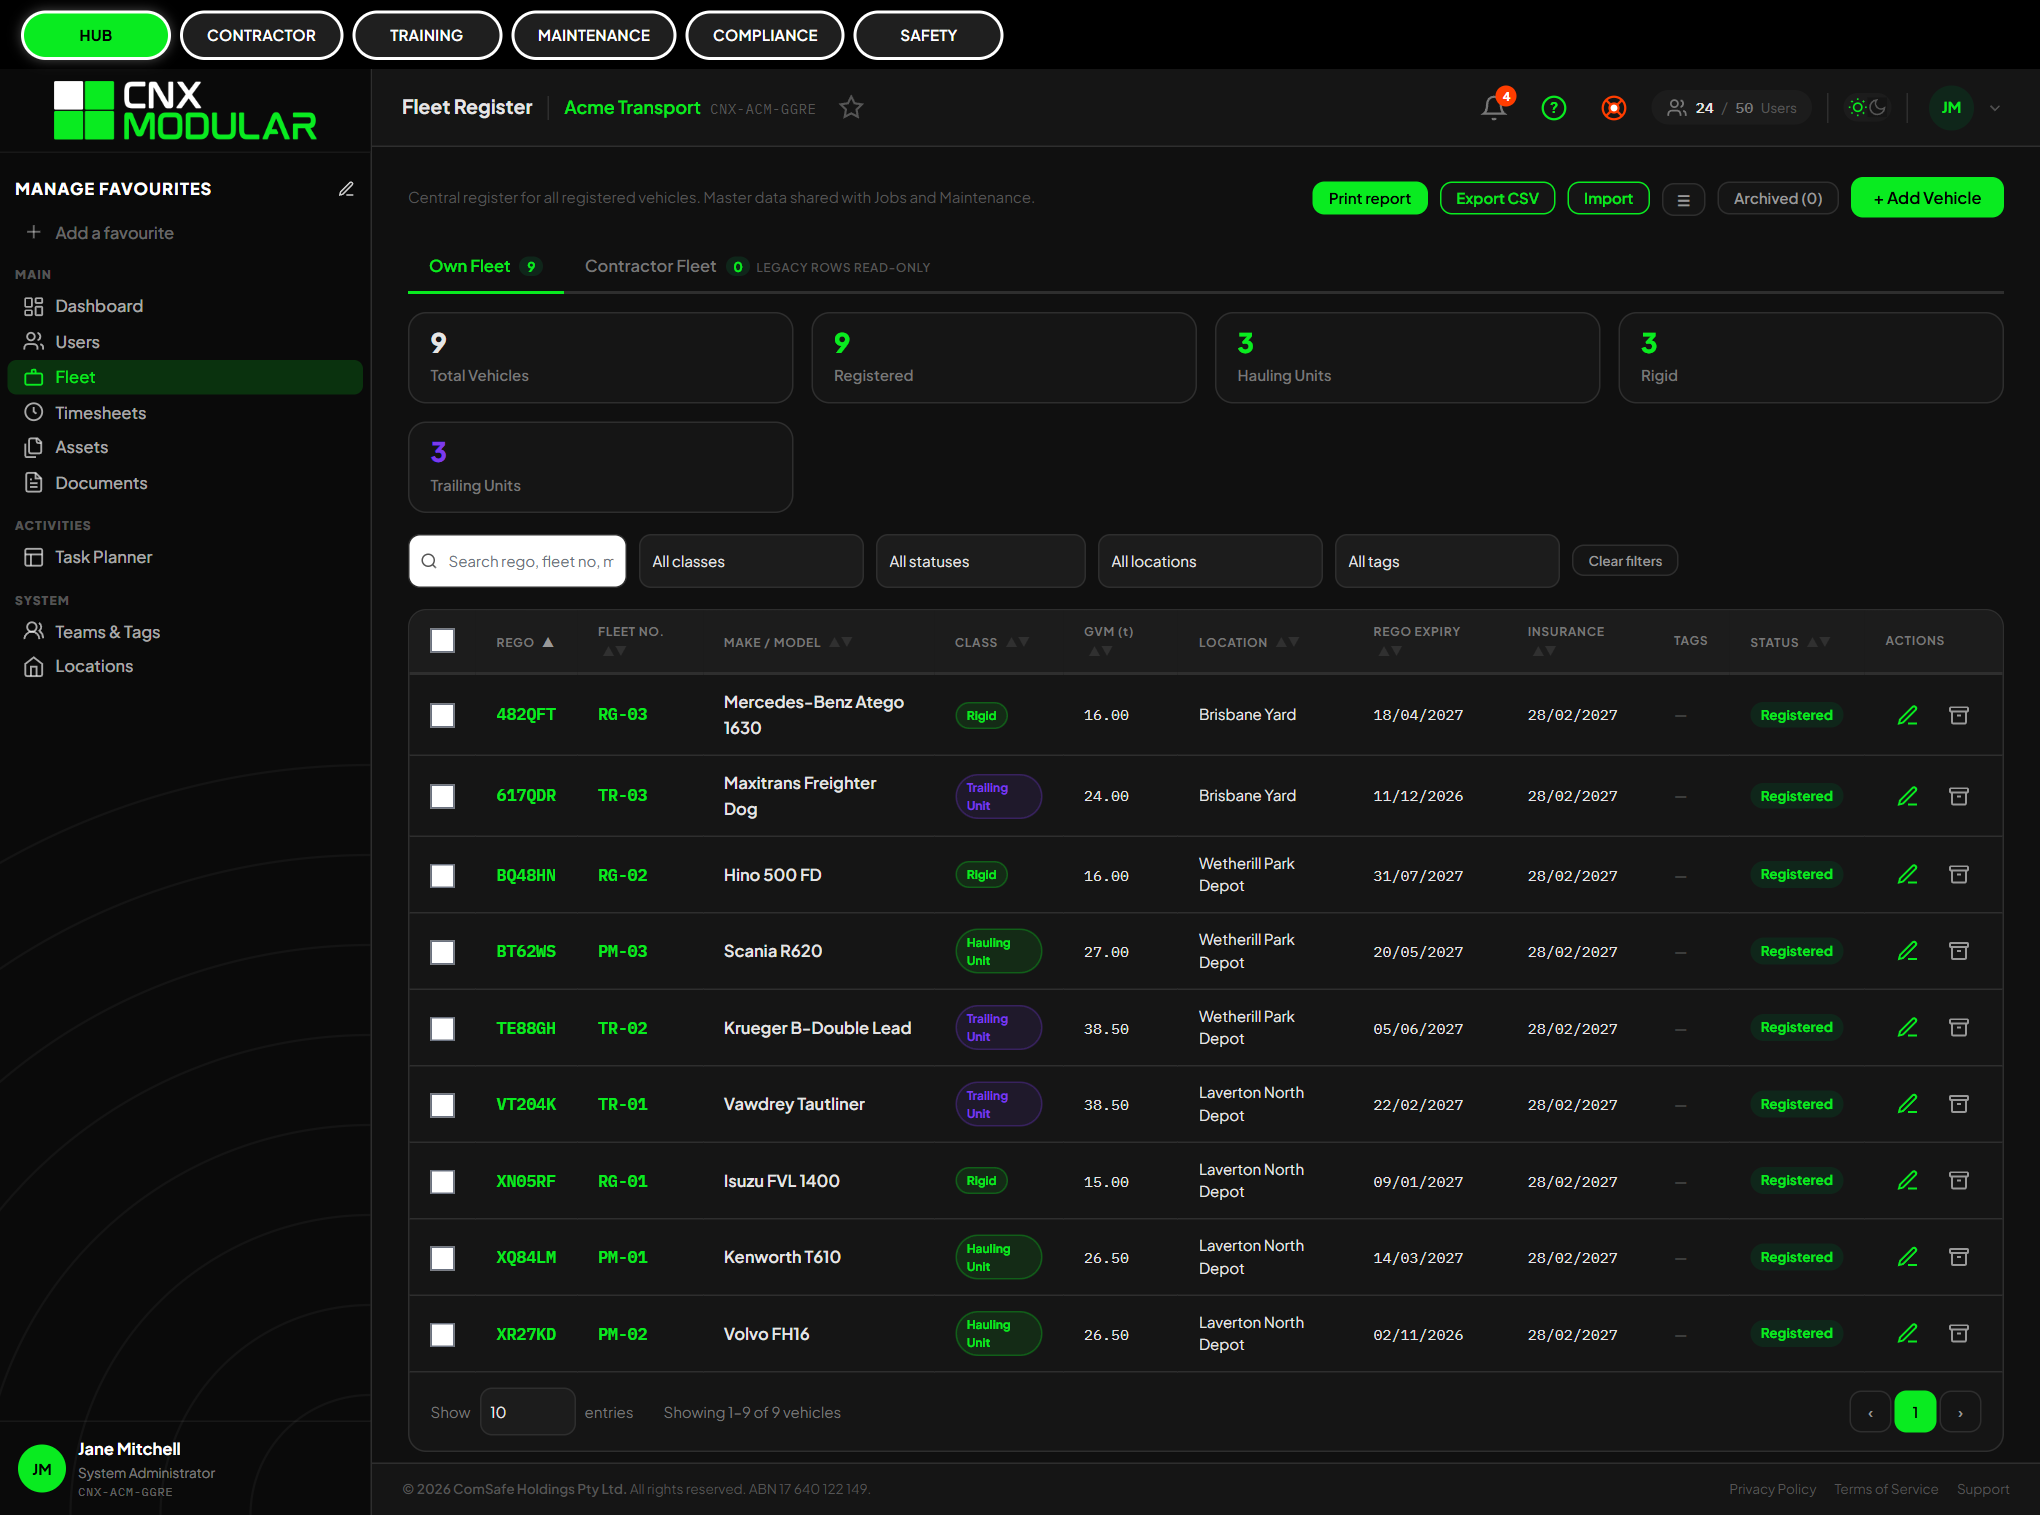Switch to the CONTRACTOR module tab

(261, 35)
